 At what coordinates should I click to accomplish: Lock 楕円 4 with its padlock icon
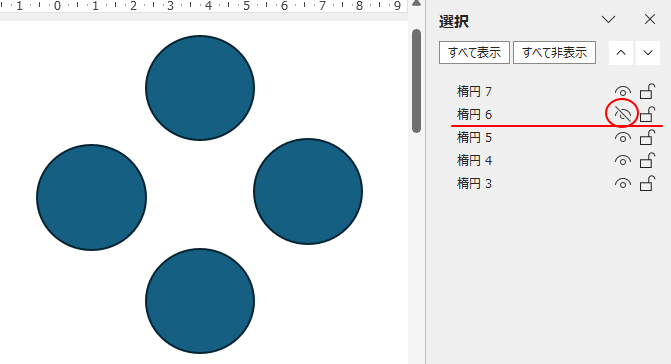pos(647,160)
